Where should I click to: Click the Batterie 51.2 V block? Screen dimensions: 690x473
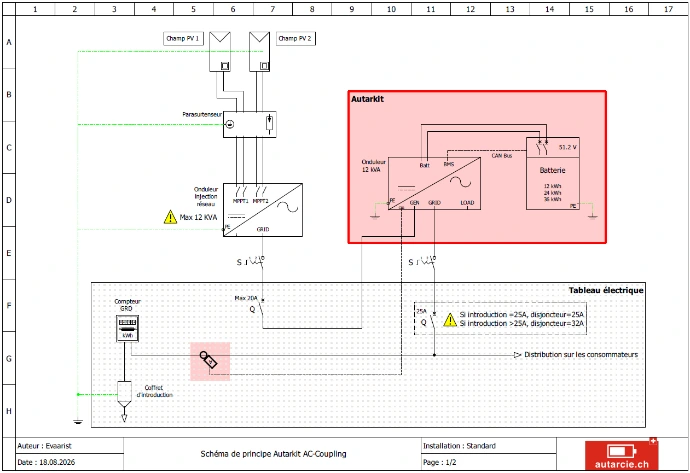click(x=553, y=173)
